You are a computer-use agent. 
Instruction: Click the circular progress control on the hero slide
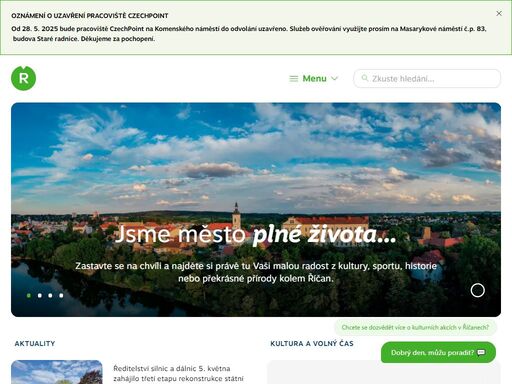(477, 290)
